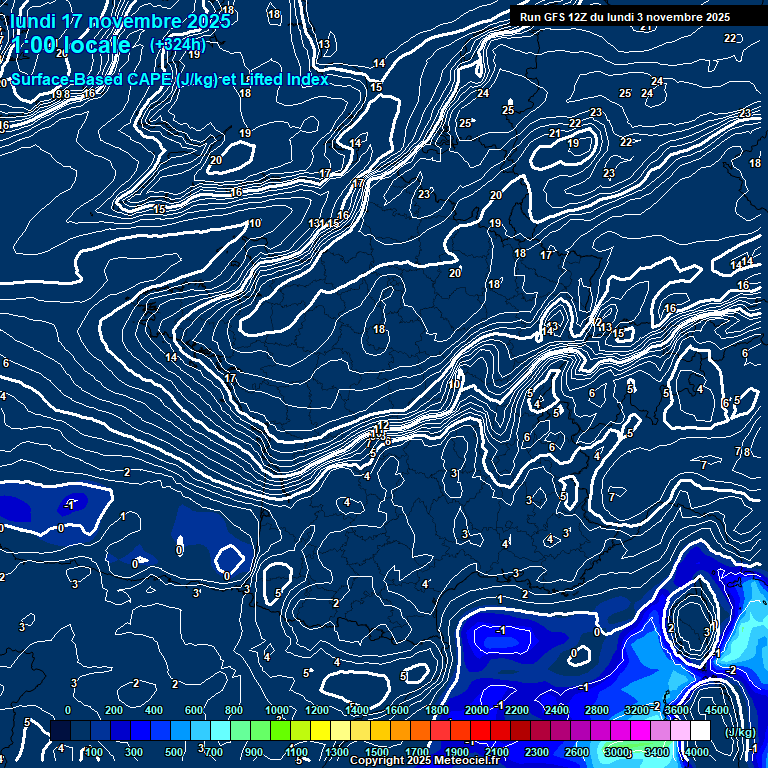
Task: Click the '2400' legend scale label
Action: 557,710
